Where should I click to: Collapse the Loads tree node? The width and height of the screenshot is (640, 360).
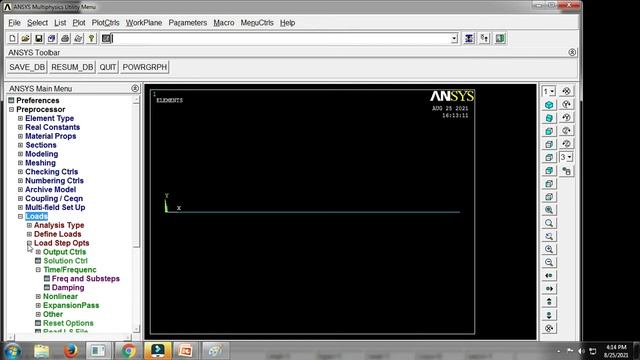[x=20, y=216]
